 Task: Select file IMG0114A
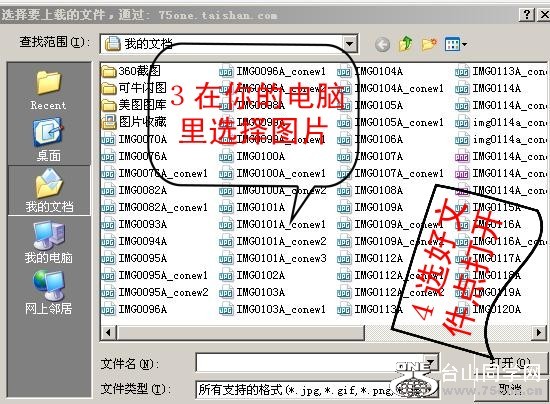tap(488, 88)
